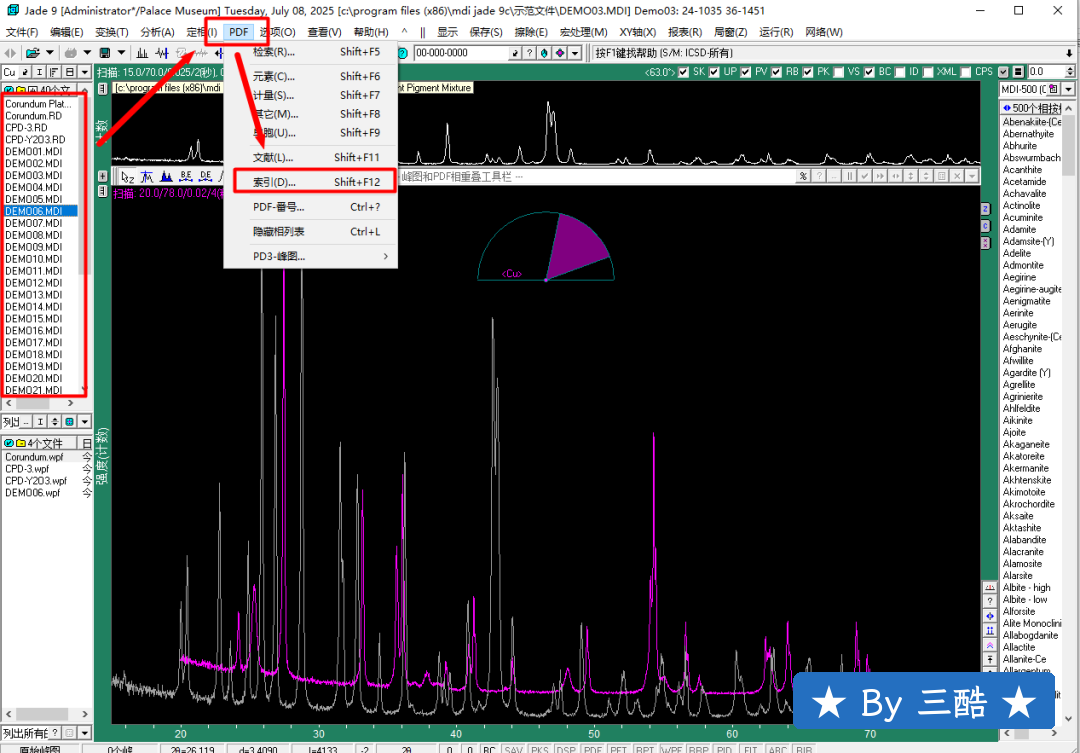The height and width of the screenshot is (753, 1080).
Task: Click the 保存(S) button
Action: [x=486, y=32]
